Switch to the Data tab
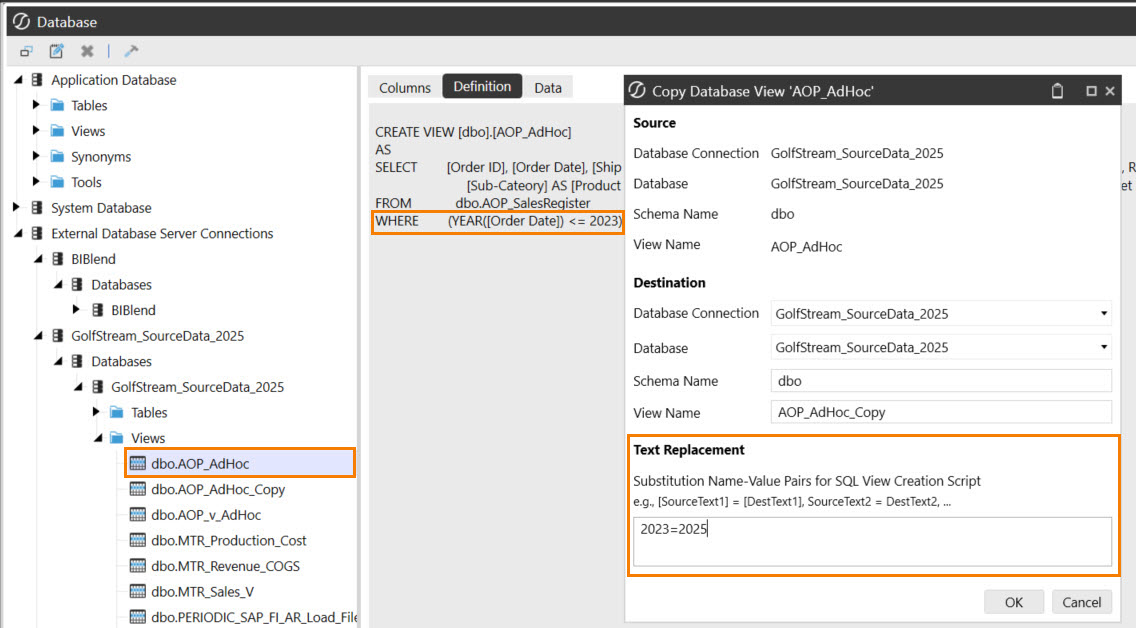Screen dimensions: 1136x628 tap(548, 87)
